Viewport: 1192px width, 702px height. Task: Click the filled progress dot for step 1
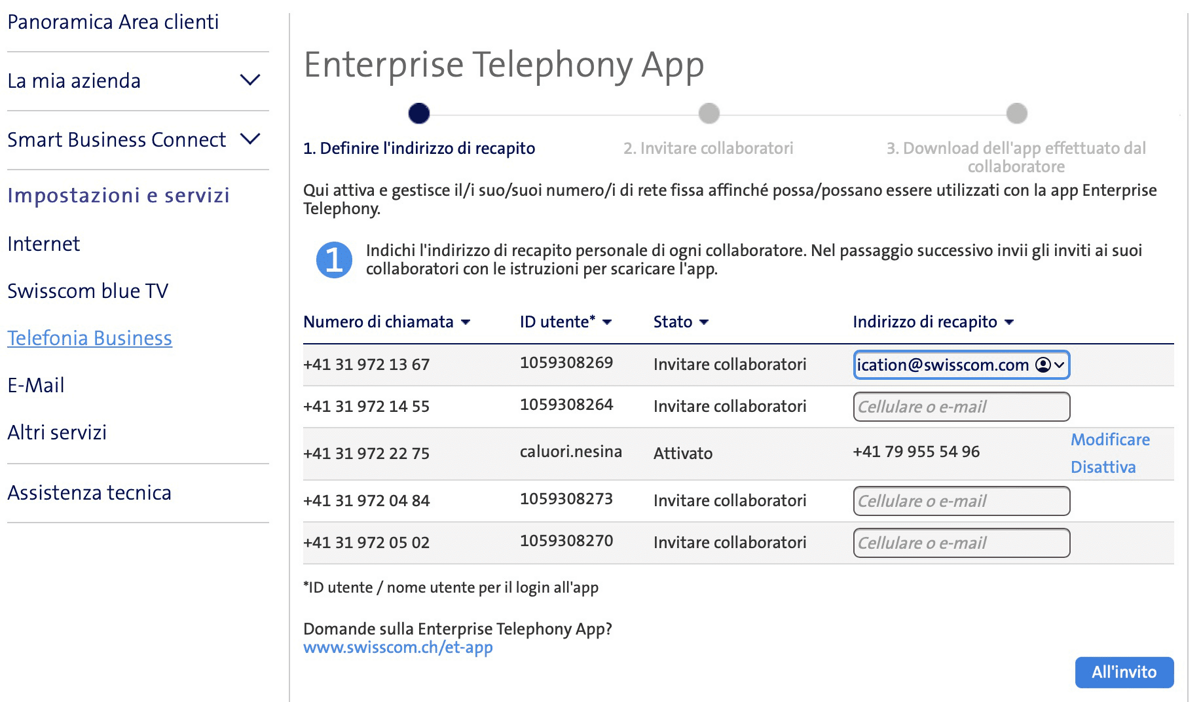coord(419,113)
